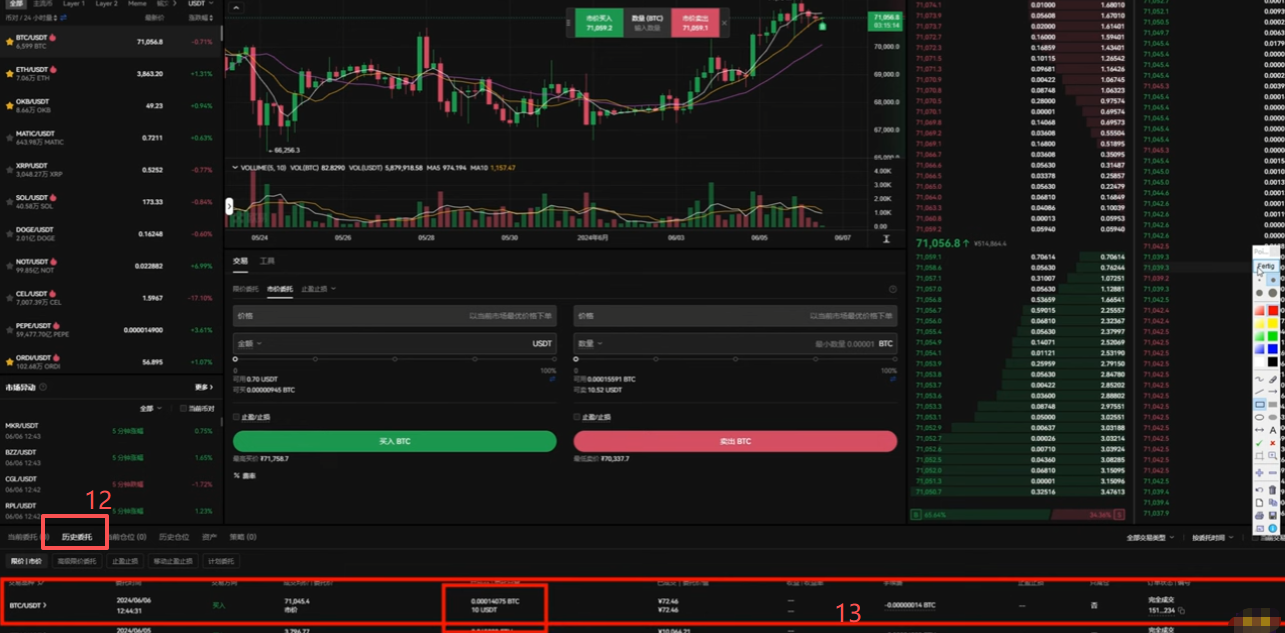This screenshot has width=1285, height=633.
Task: Switch to the 工具 tab
Action: pyautogui.click(x=267, y=261)
